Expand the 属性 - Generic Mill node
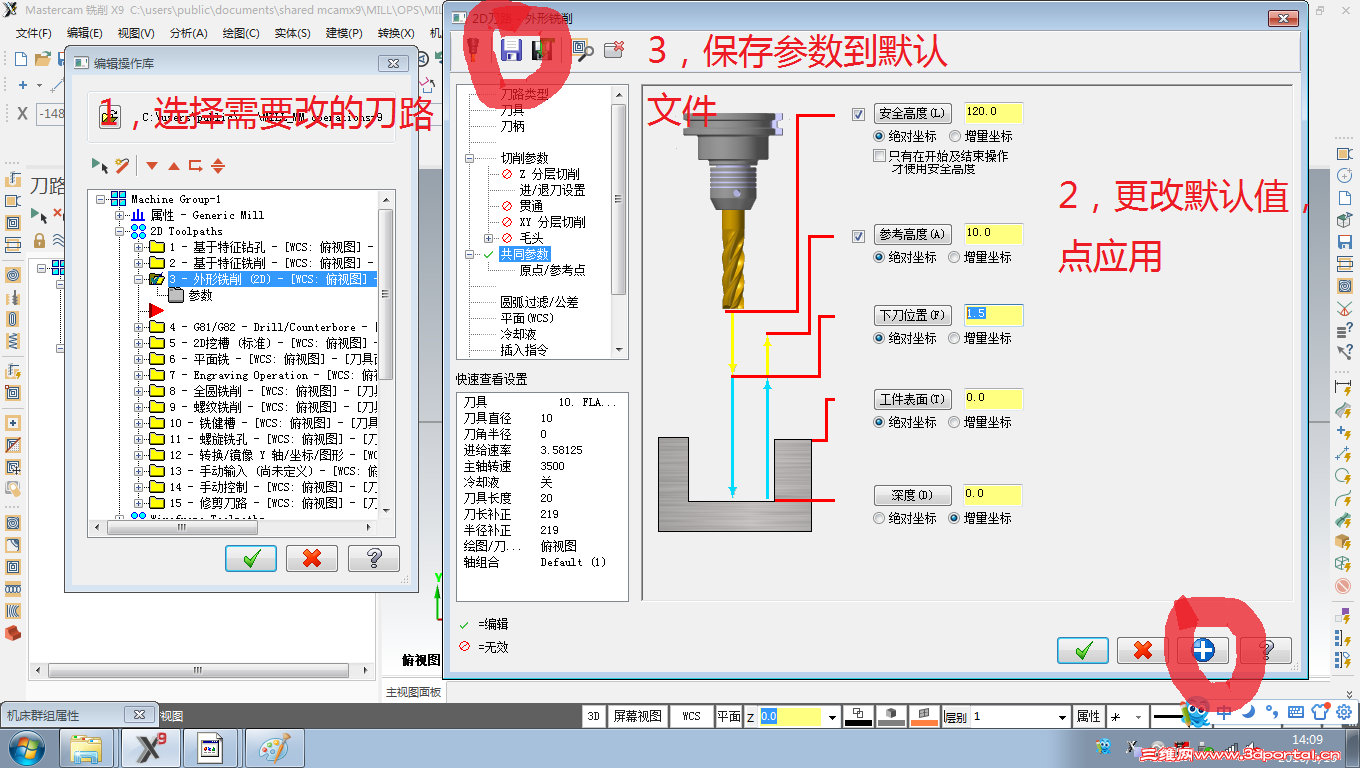1360x768 pixels. (120, 215)
